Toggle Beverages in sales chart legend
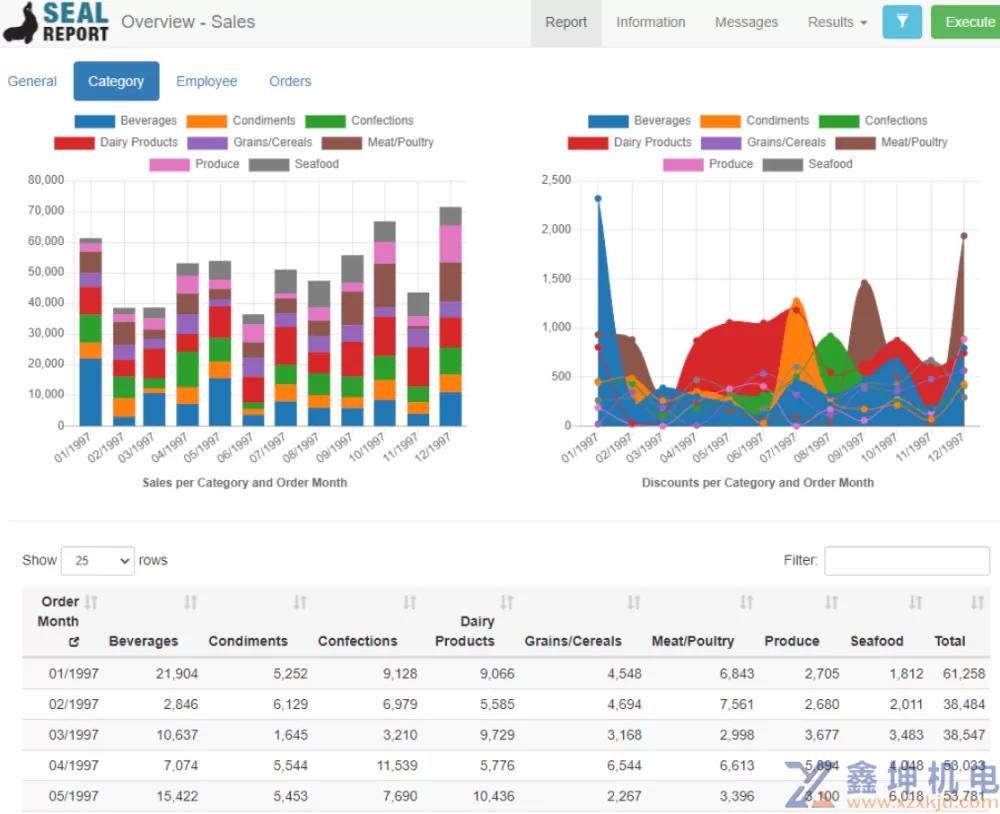 point(126,121)
